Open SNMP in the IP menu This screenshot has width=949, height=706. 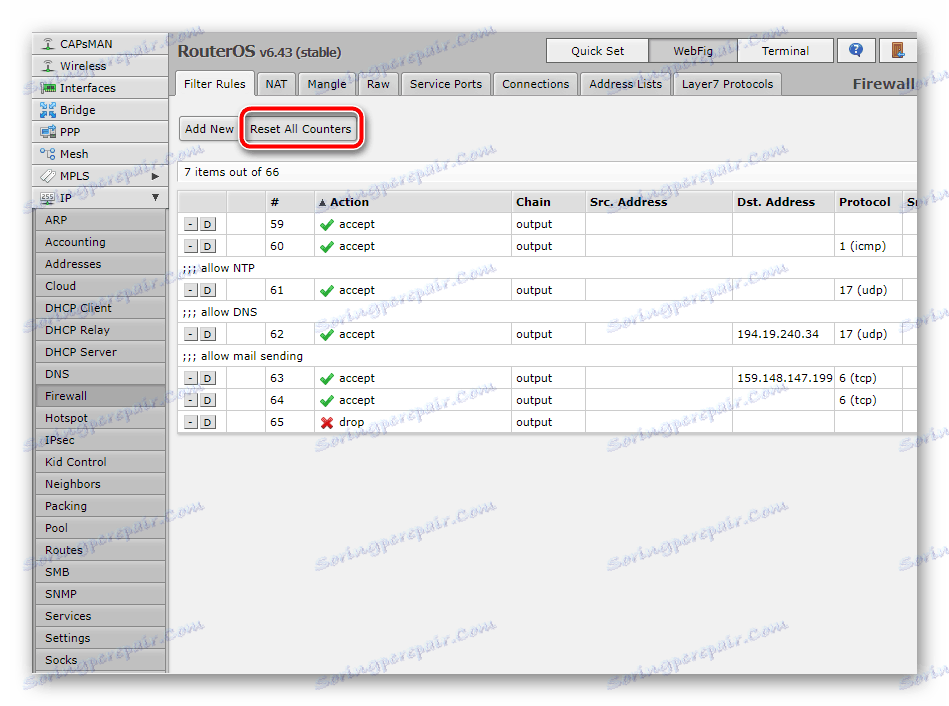[x=100, y=594]
